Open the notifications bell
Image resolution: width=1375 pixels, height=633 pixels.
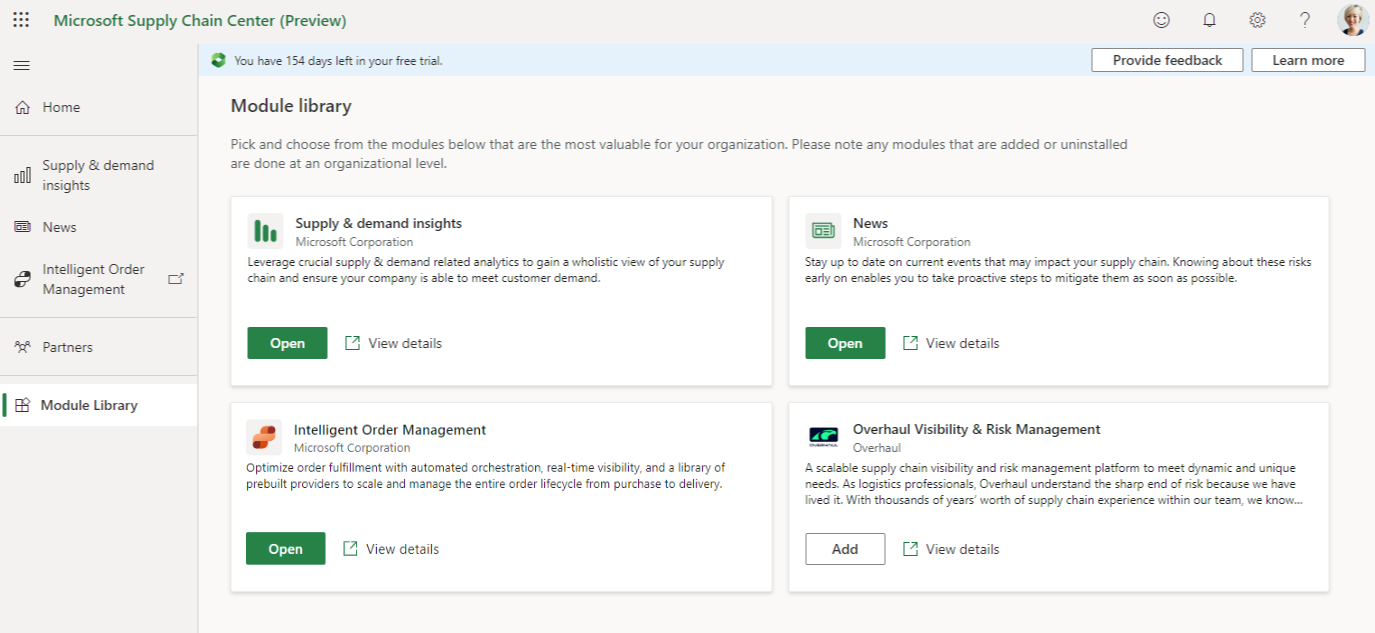click(1209, 20)
